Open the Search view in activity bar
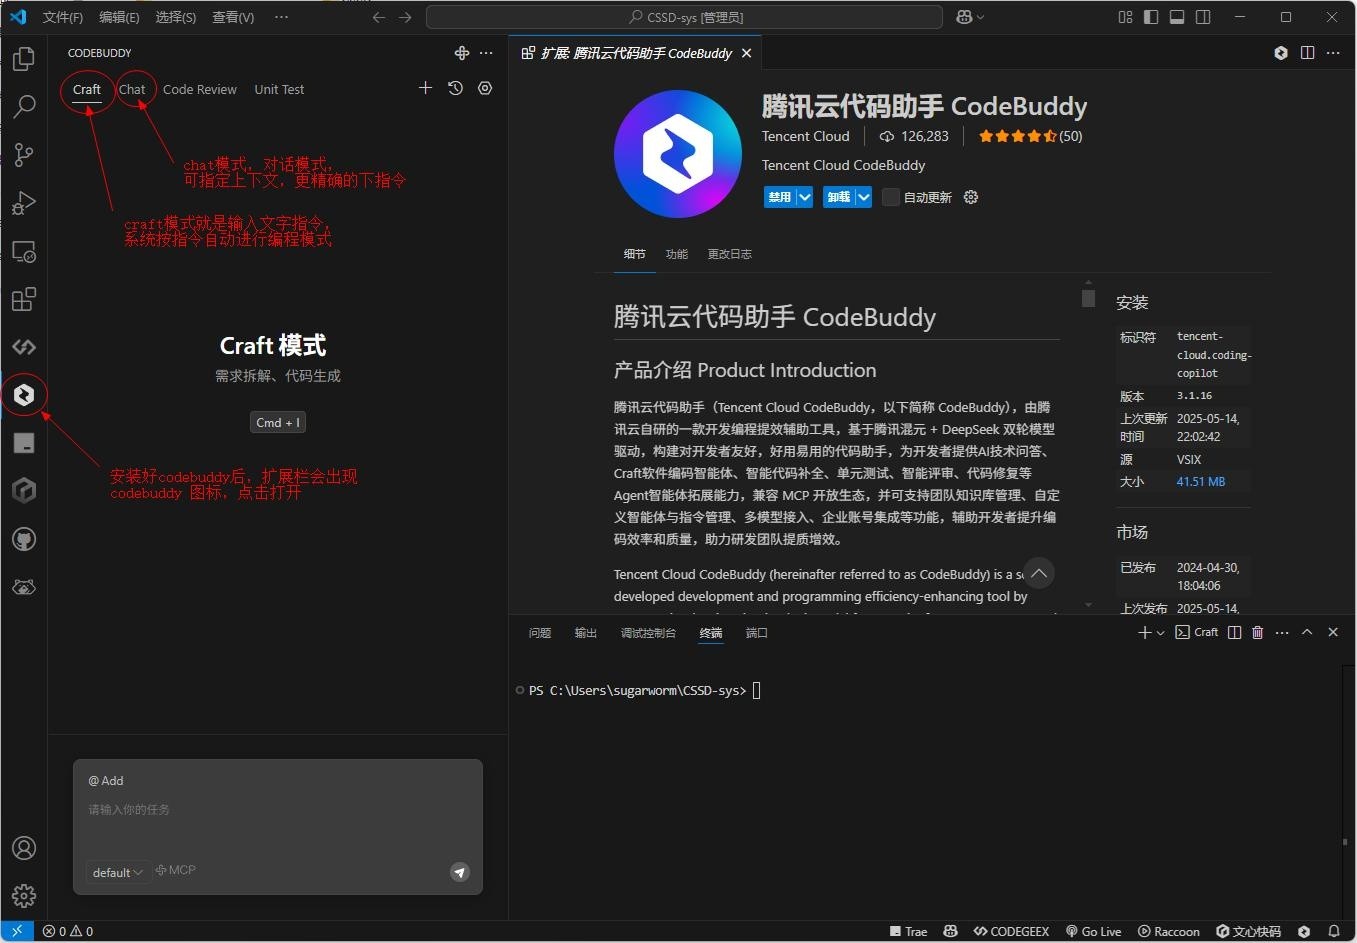1357x943 pixels. point(24,107)
